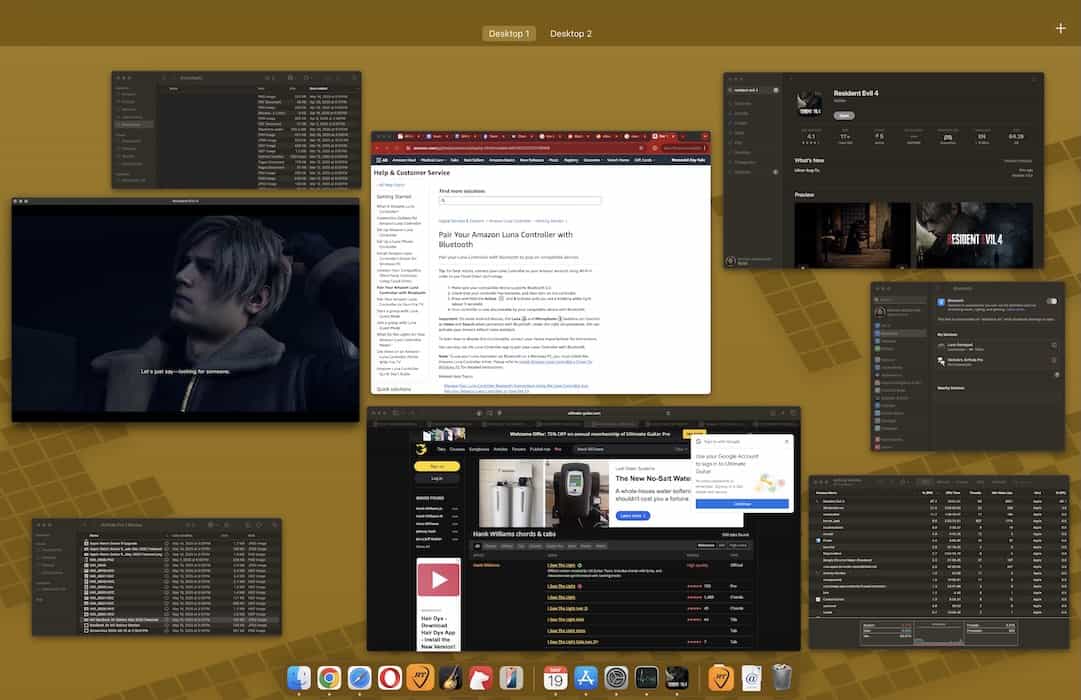Select the Ultimate Guitar Safari window

coord(583,530)
